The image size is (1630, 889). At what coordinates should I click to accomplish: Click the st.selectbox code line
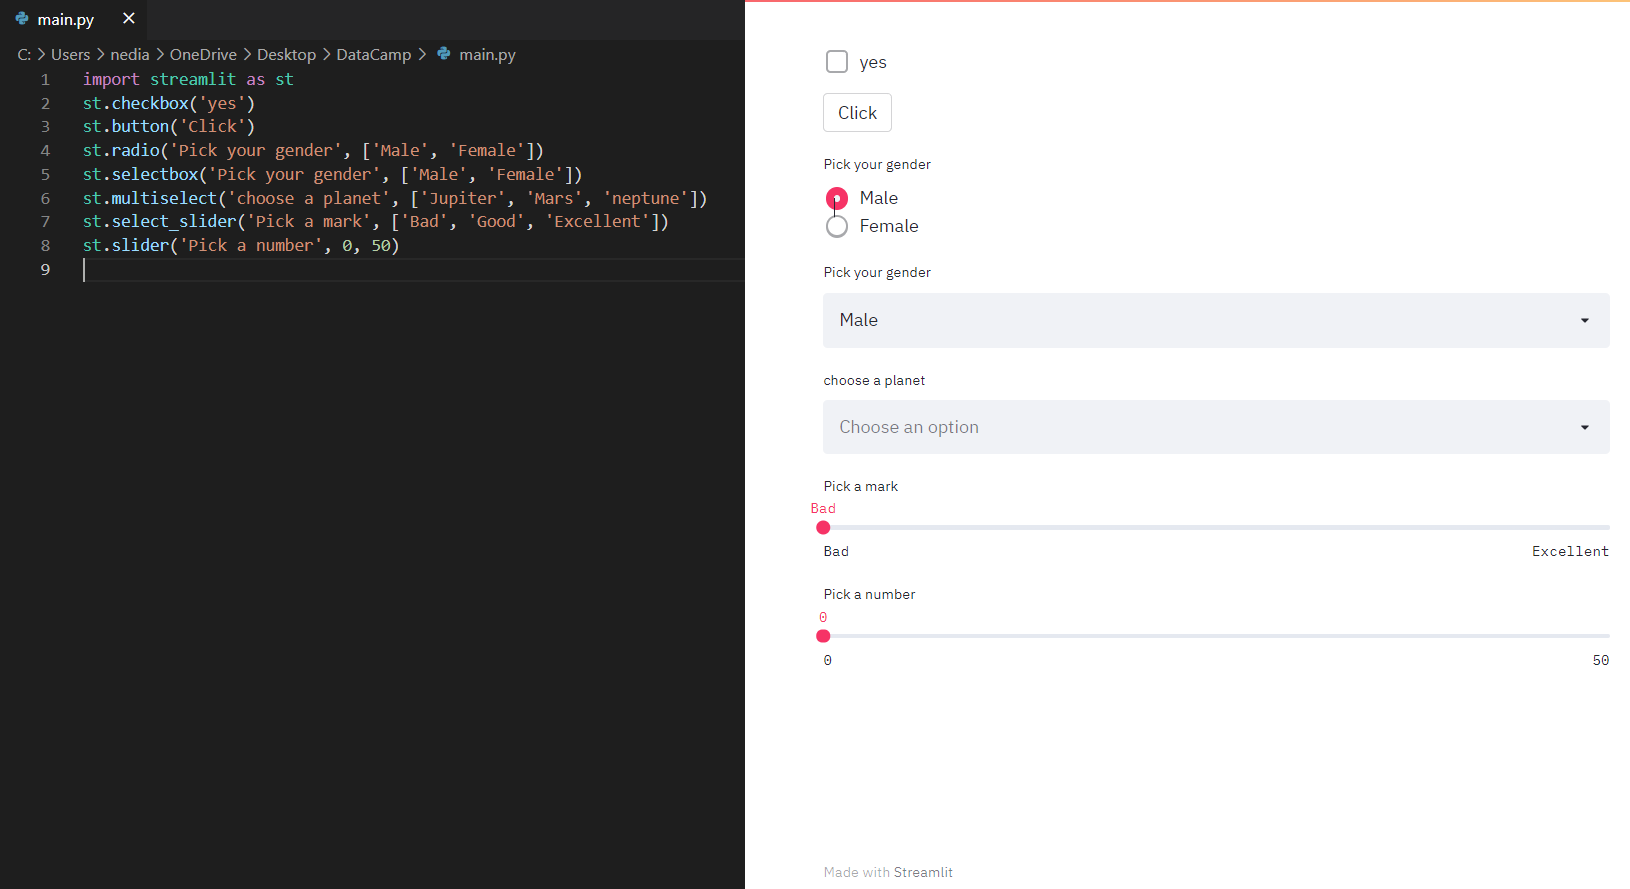(332, 174)
